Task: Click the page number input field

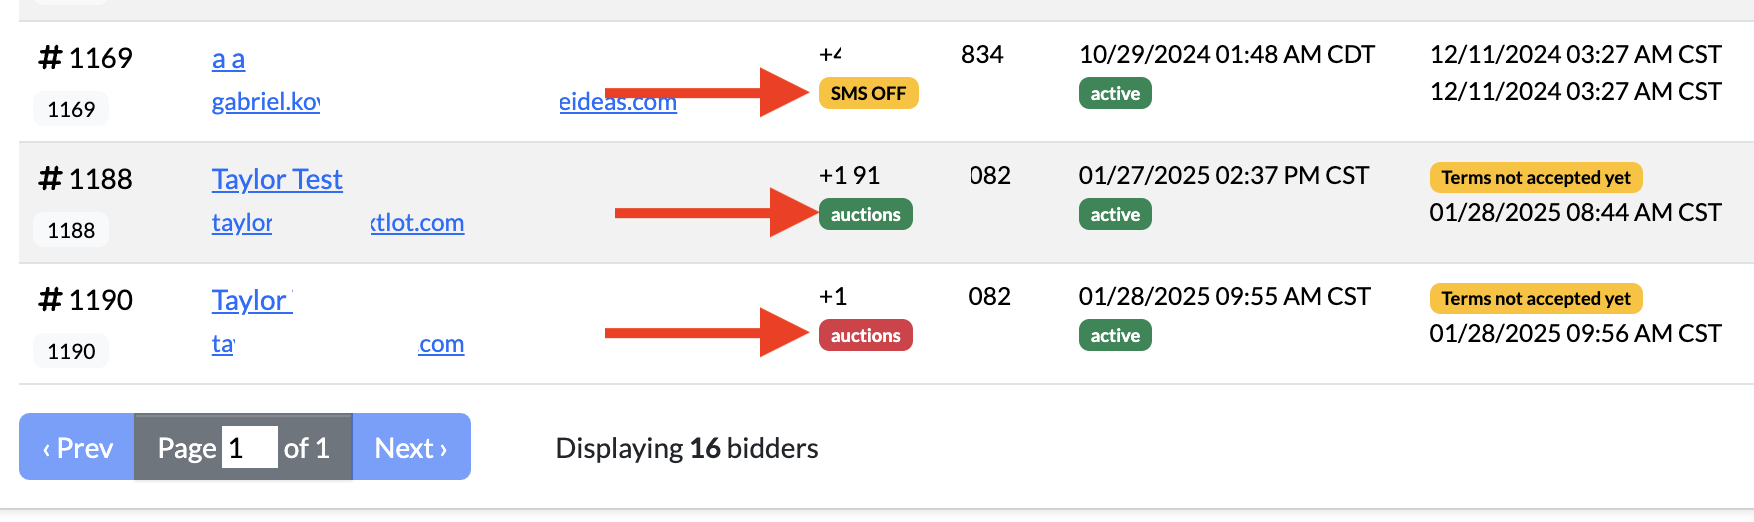Action: pos(249,448)
